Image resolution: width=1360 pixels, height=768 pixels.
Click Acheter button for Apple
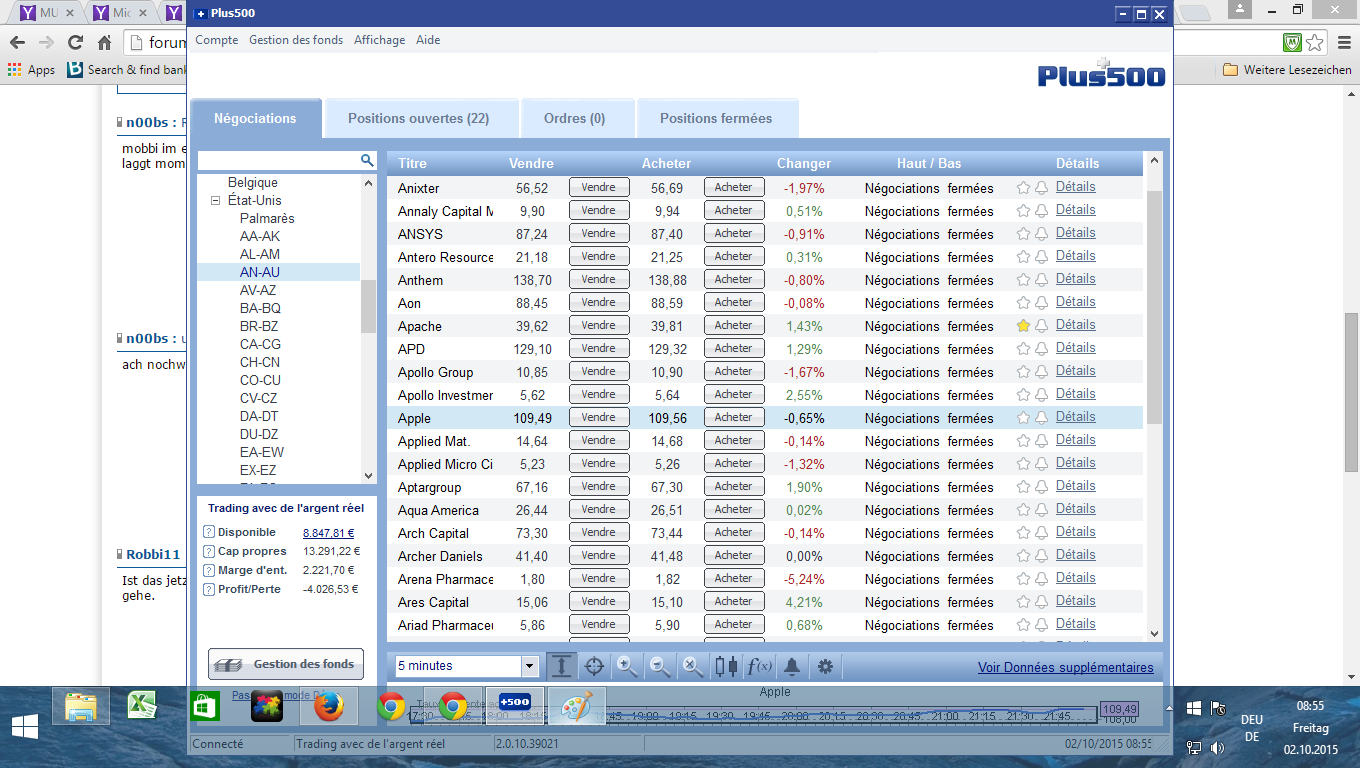(733, 417)
